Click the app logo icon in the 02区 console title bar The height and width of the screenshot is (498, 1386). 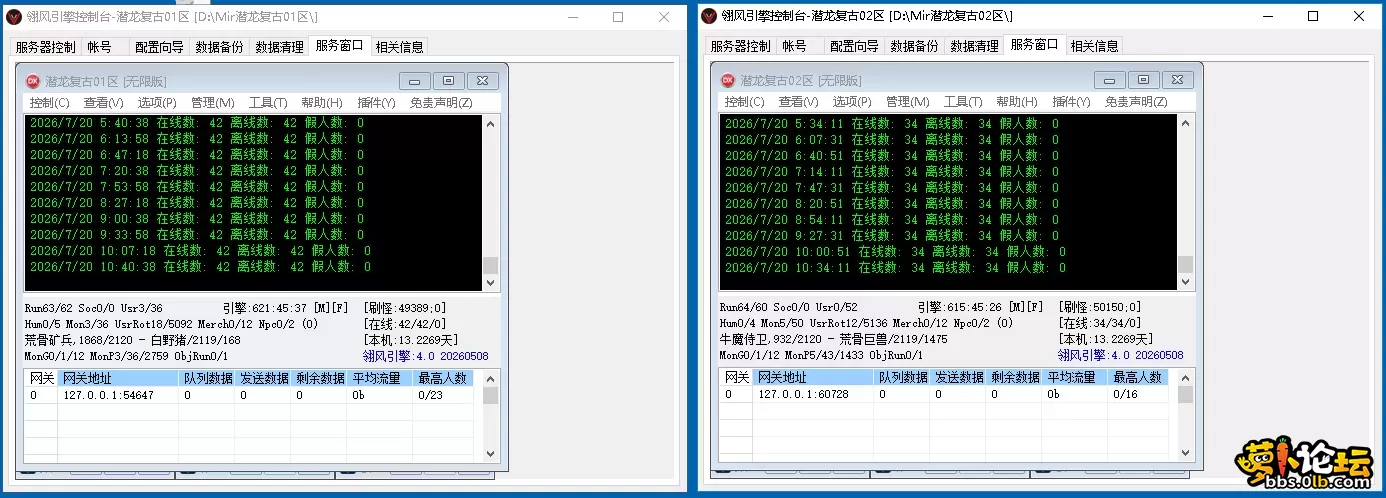coord(709,16)
